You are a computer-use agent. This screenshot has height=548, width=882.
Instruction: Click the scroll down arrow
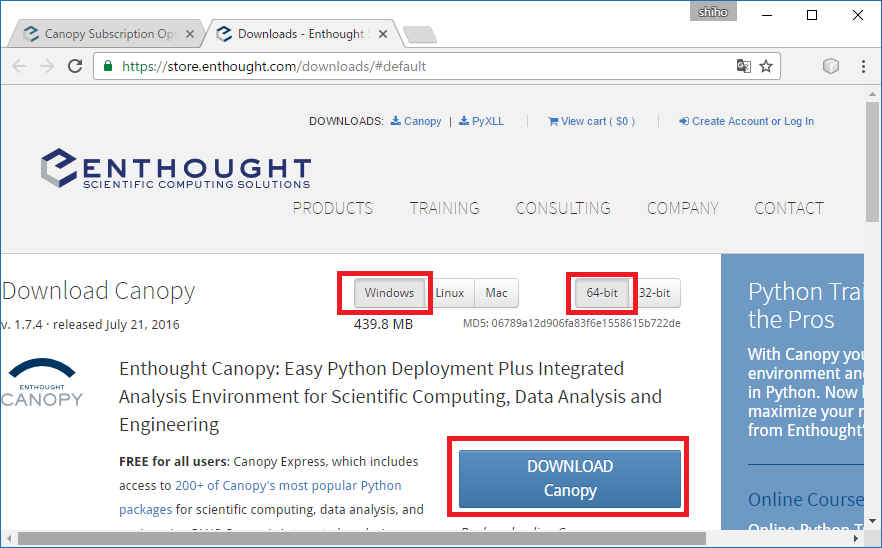pos(872,522)
